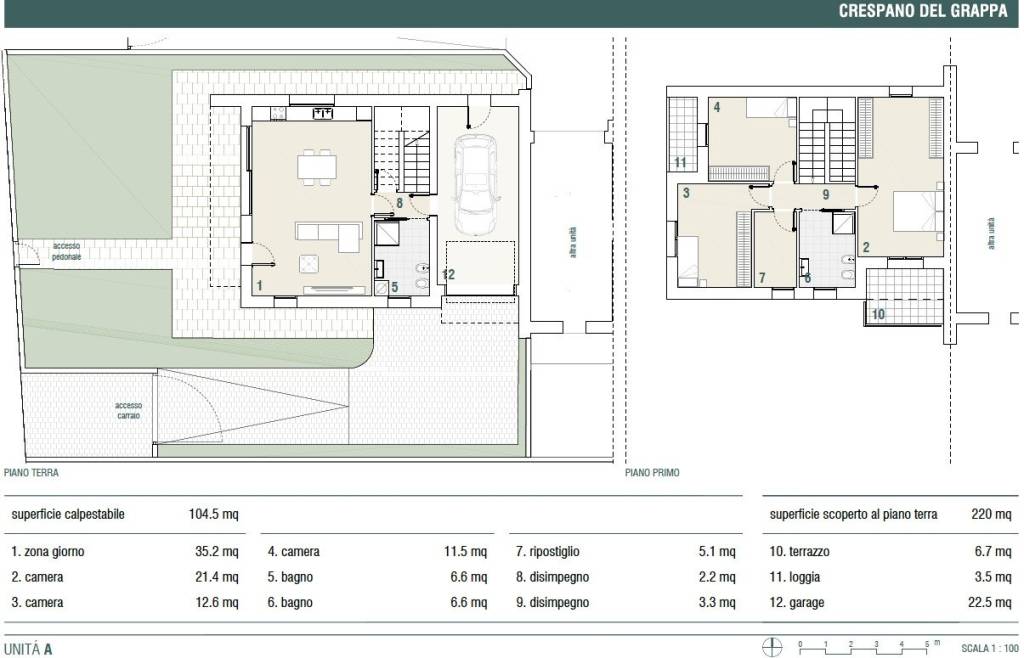Click the "accesso carraio" label
Image resolution: width=1024 pixels, height=658 pixels.
(129, 410)
